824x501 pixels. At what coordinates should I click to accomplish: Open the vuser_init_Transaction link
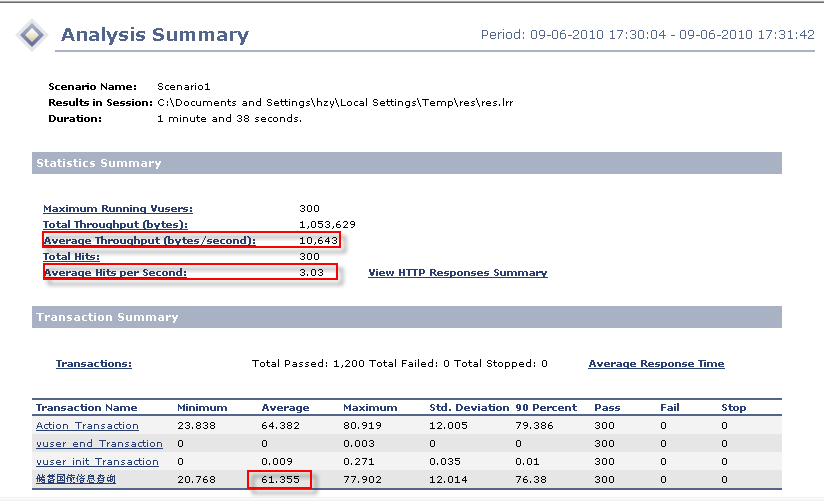tap(97, 462)
